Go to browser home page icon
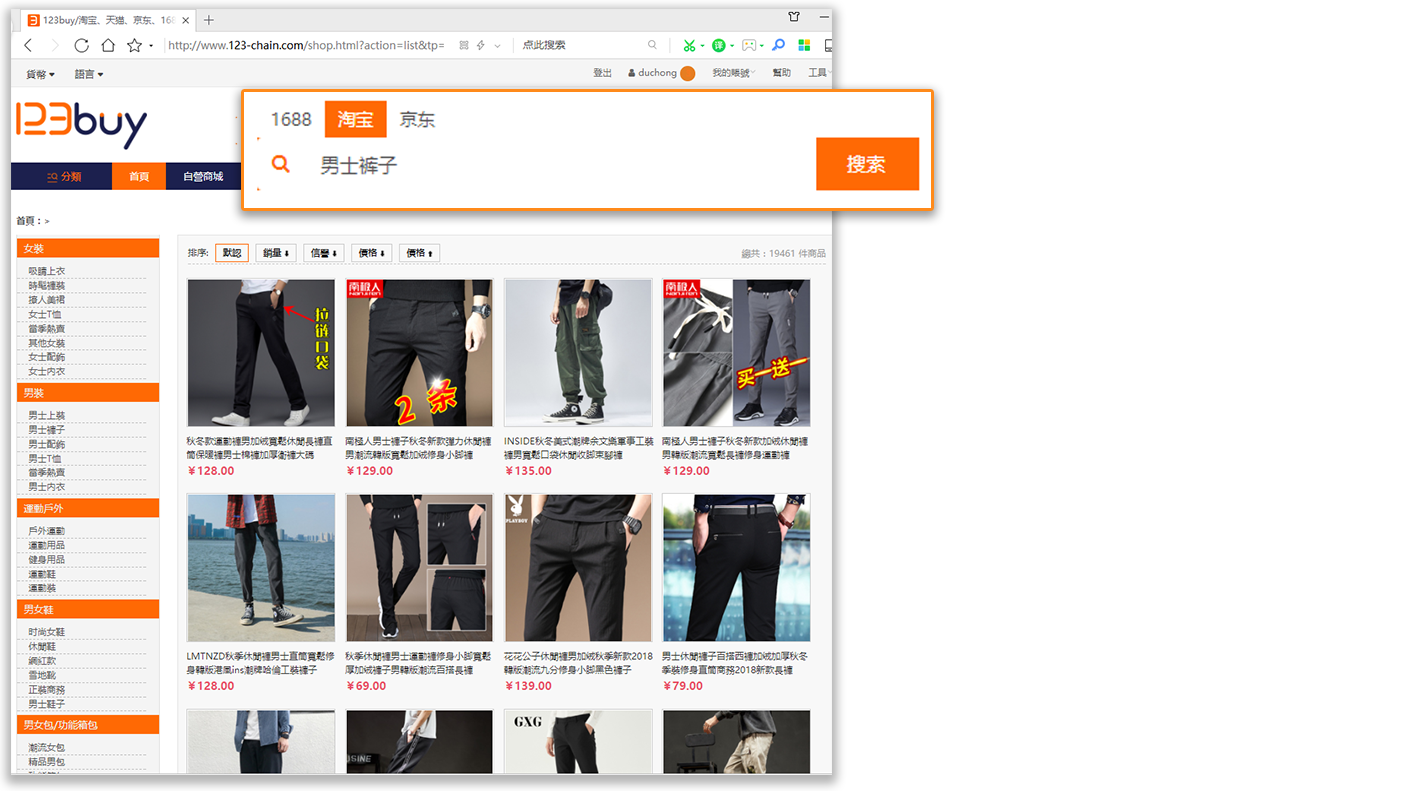The height and width of the screenshot is (791, 1408). [x=108, y=45]
